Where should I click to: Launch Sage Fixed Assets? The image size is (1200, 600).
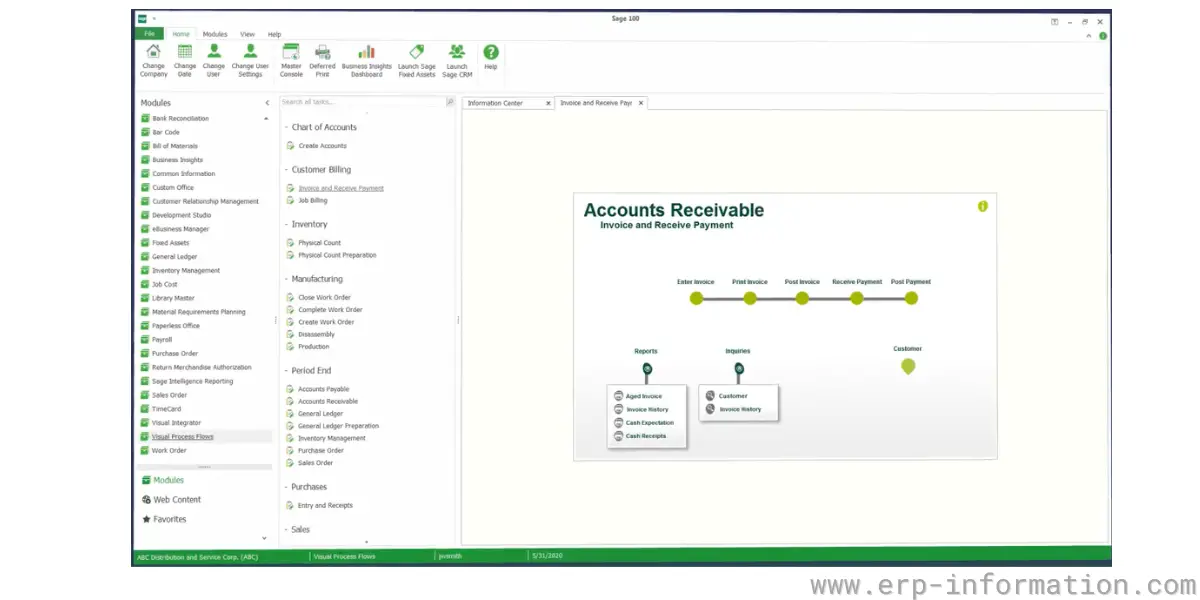pos(417,60)
